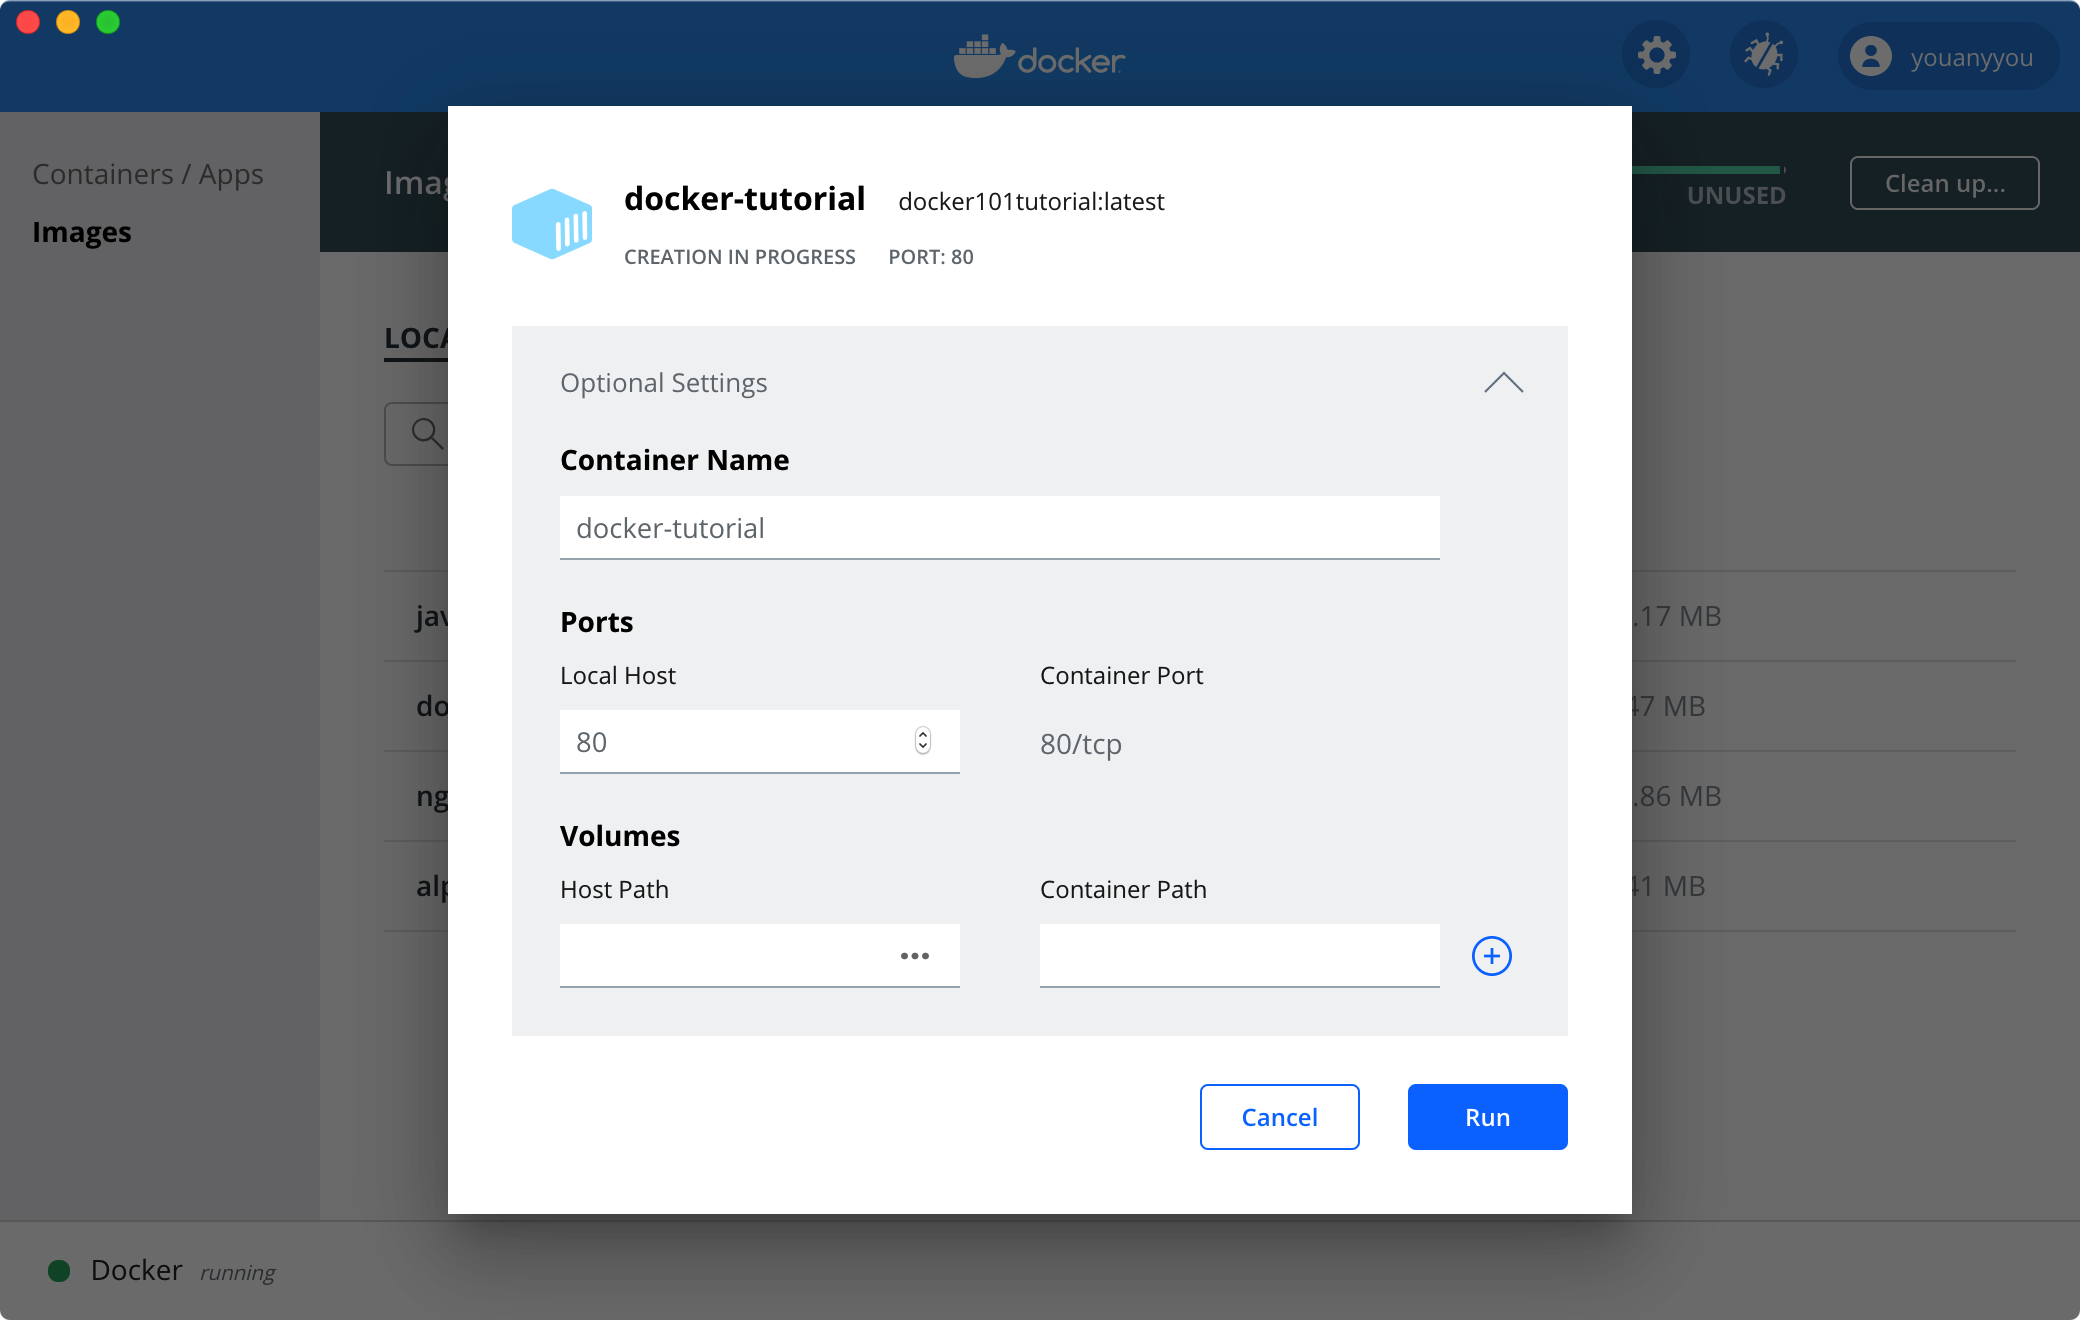The width and height of the screenshot is (2080, 1320).
Task: Open Containers / Apps sidebar item
Action: pyautogui.click(x=148, y=174)
